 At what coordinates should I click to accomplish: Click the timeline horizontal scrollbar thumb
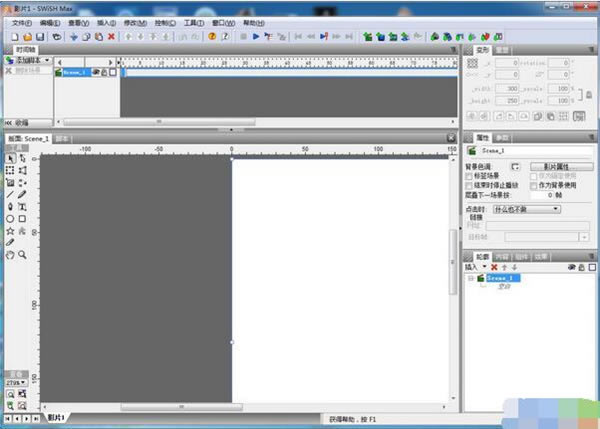(x=159, y=122)
